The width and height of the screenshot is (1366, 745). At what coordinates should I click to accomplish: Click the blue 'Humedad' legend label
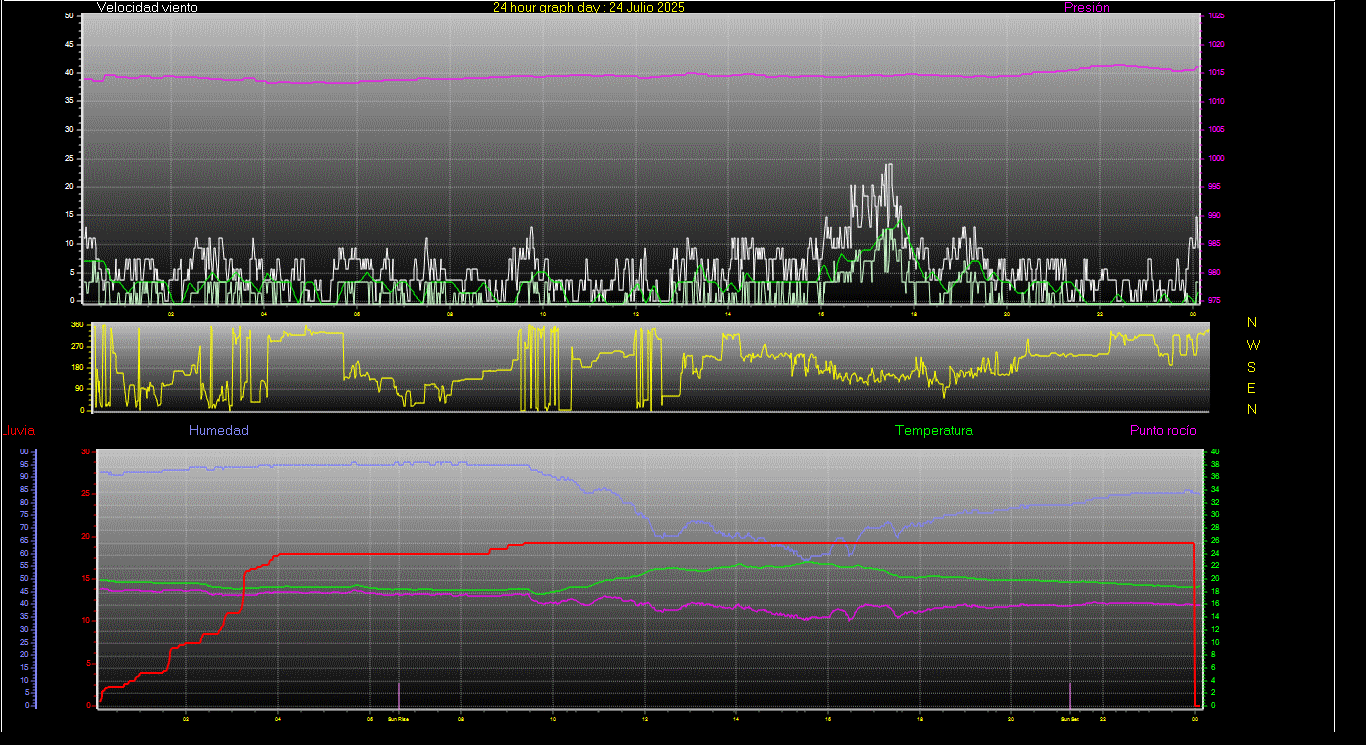tap(218, 430)
